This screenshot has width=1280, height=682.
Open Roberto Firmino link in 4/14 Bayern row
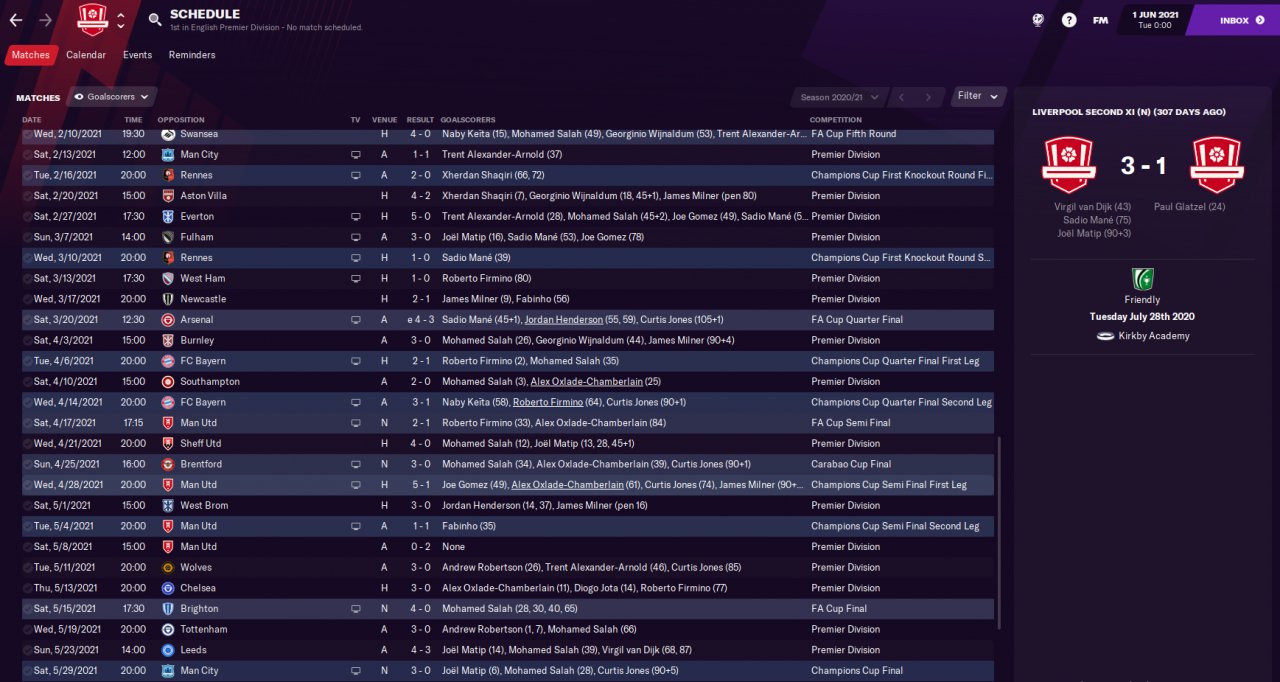coord(548,402)
